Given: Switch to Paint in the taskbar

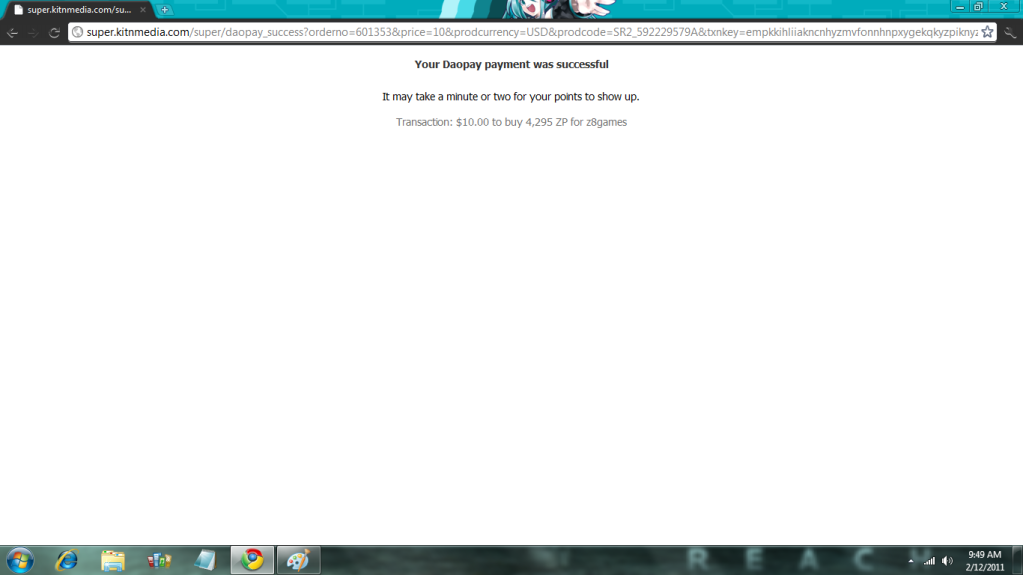Looking at the screenshot, I should click(298, 560).
